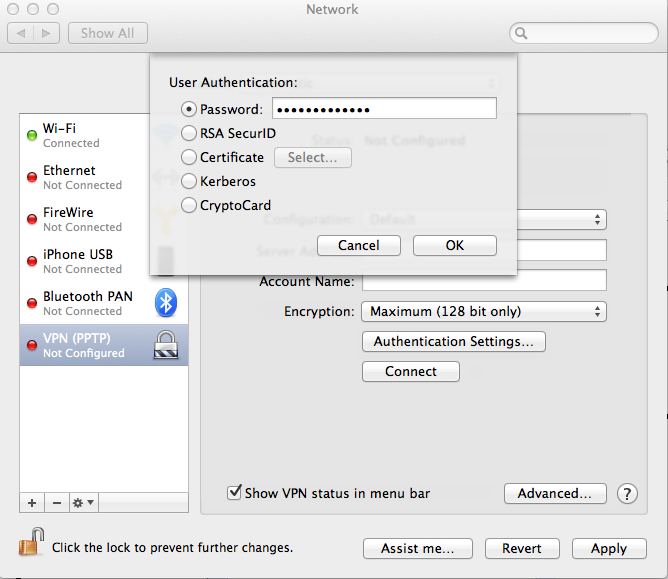Remove selected service with minus button
The image size is (668, 579).
pyautogui.click(x=57, y=503)
